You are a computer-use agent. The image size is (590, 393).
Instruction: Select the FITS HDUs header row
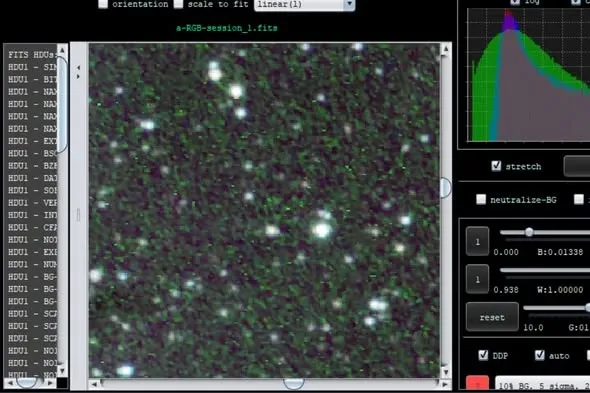[32, 55]
